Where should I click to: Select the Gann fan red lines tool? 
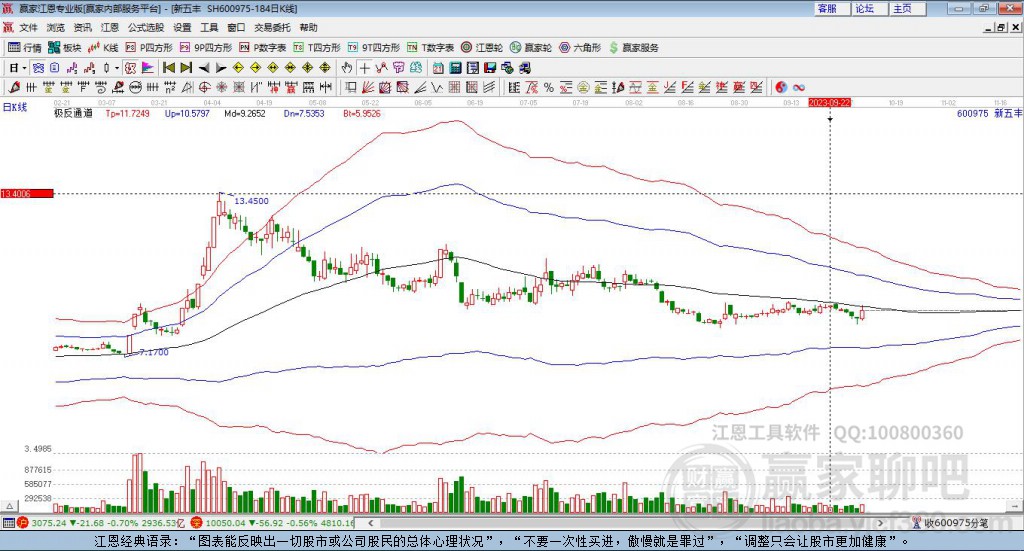(x=368, y=87)
